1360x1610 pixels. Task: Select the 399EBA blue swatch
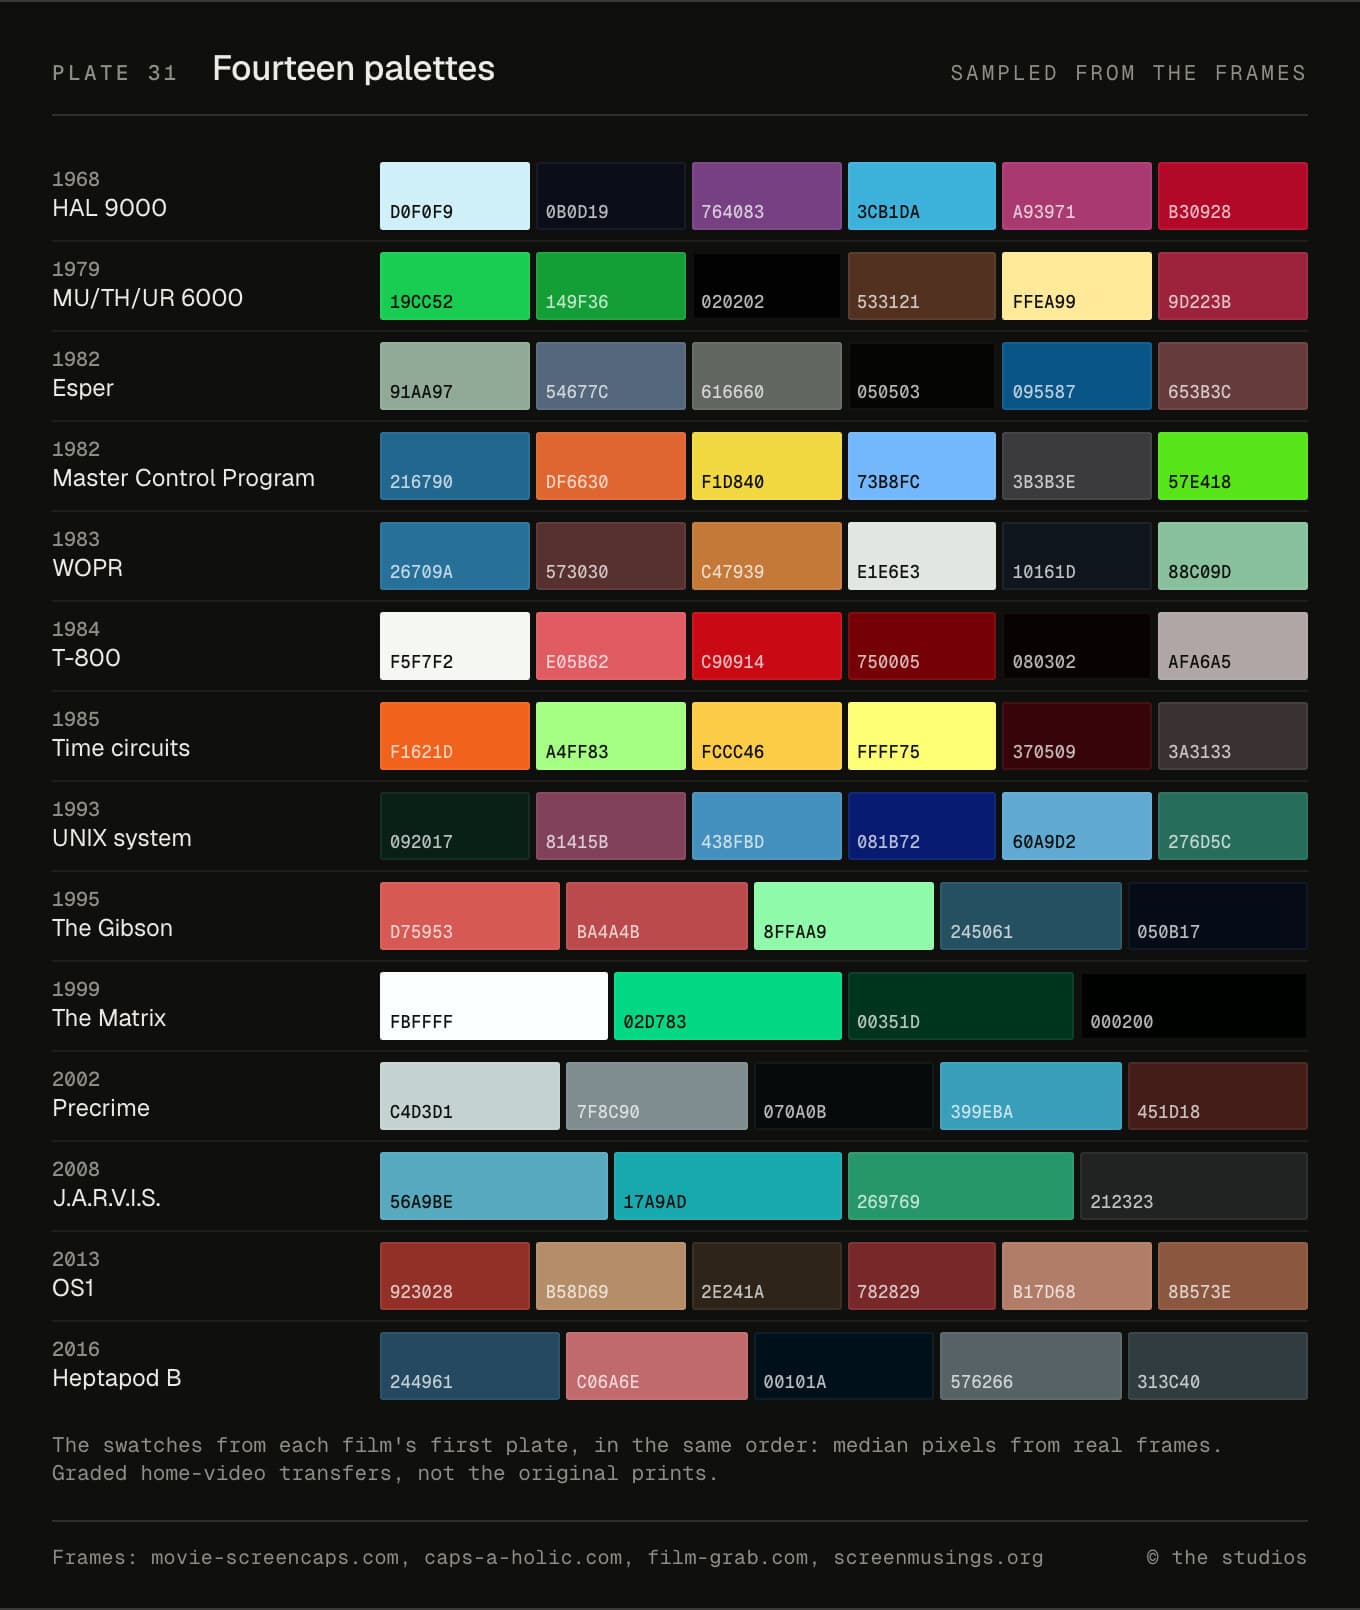[x=1031, y=1096]
